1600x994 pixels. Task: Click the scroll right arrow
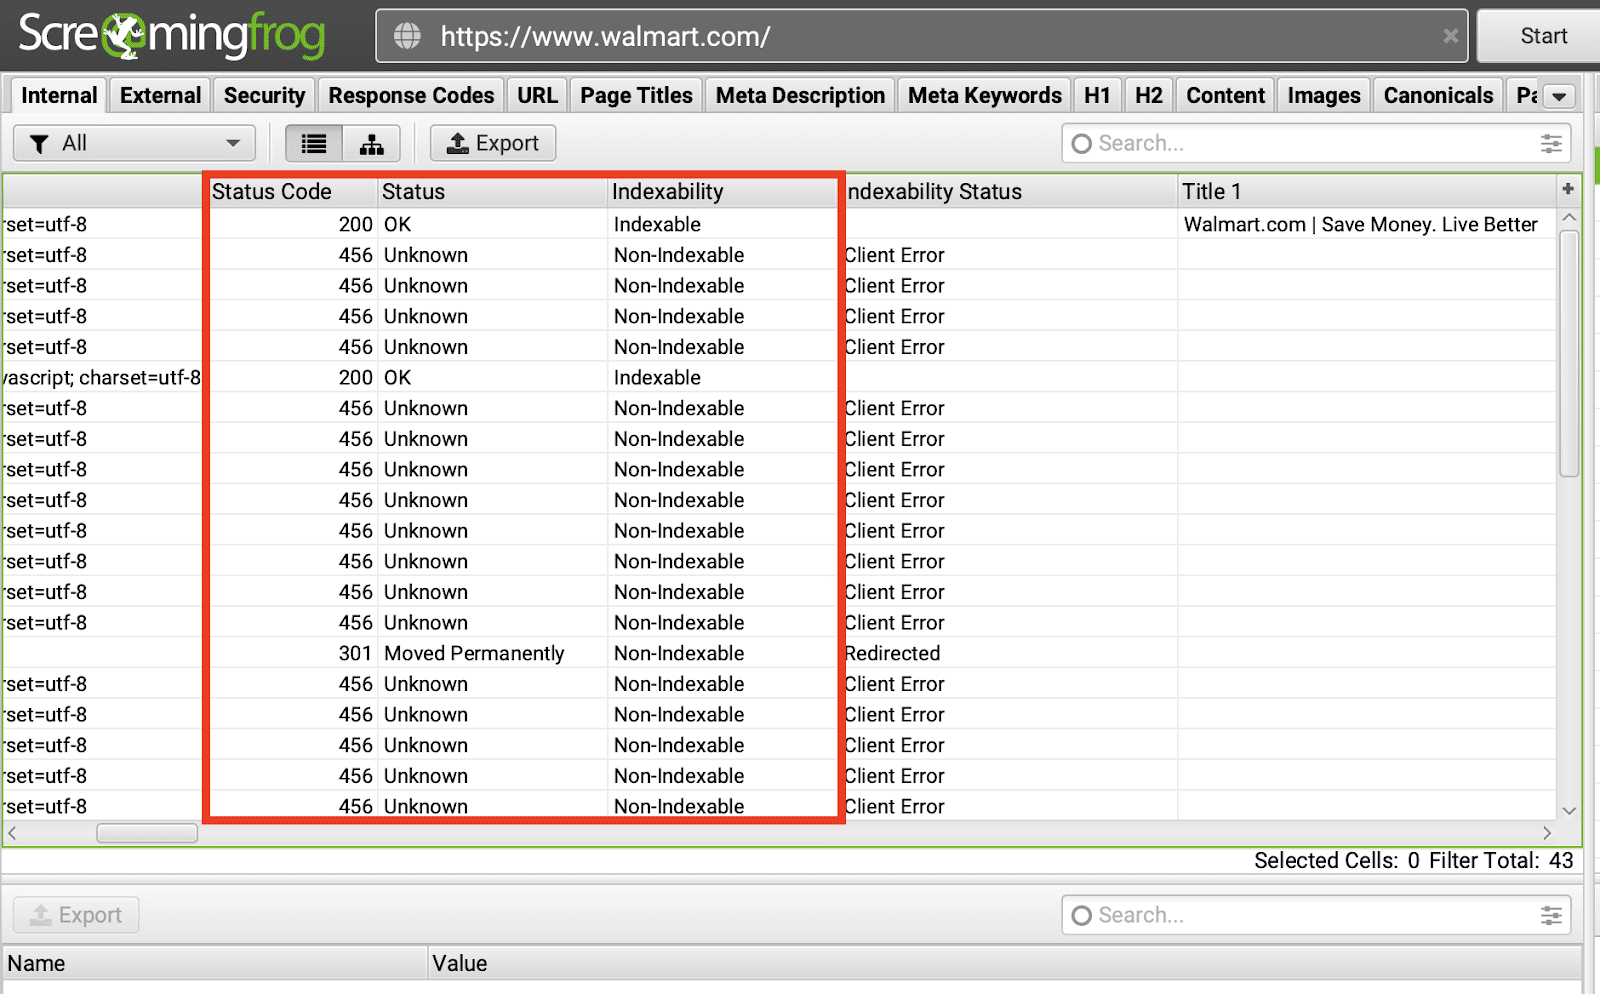(x=1547, y=833)
